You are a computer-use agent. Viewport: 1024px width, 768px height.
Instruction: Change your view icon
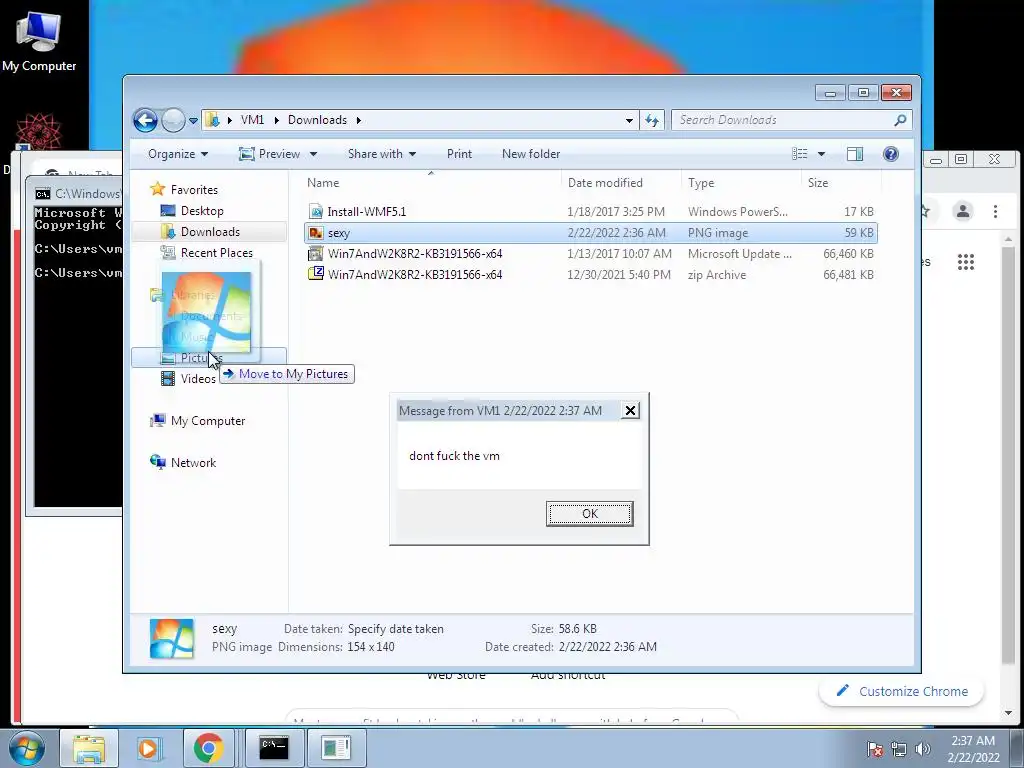[x=799, y=154]
